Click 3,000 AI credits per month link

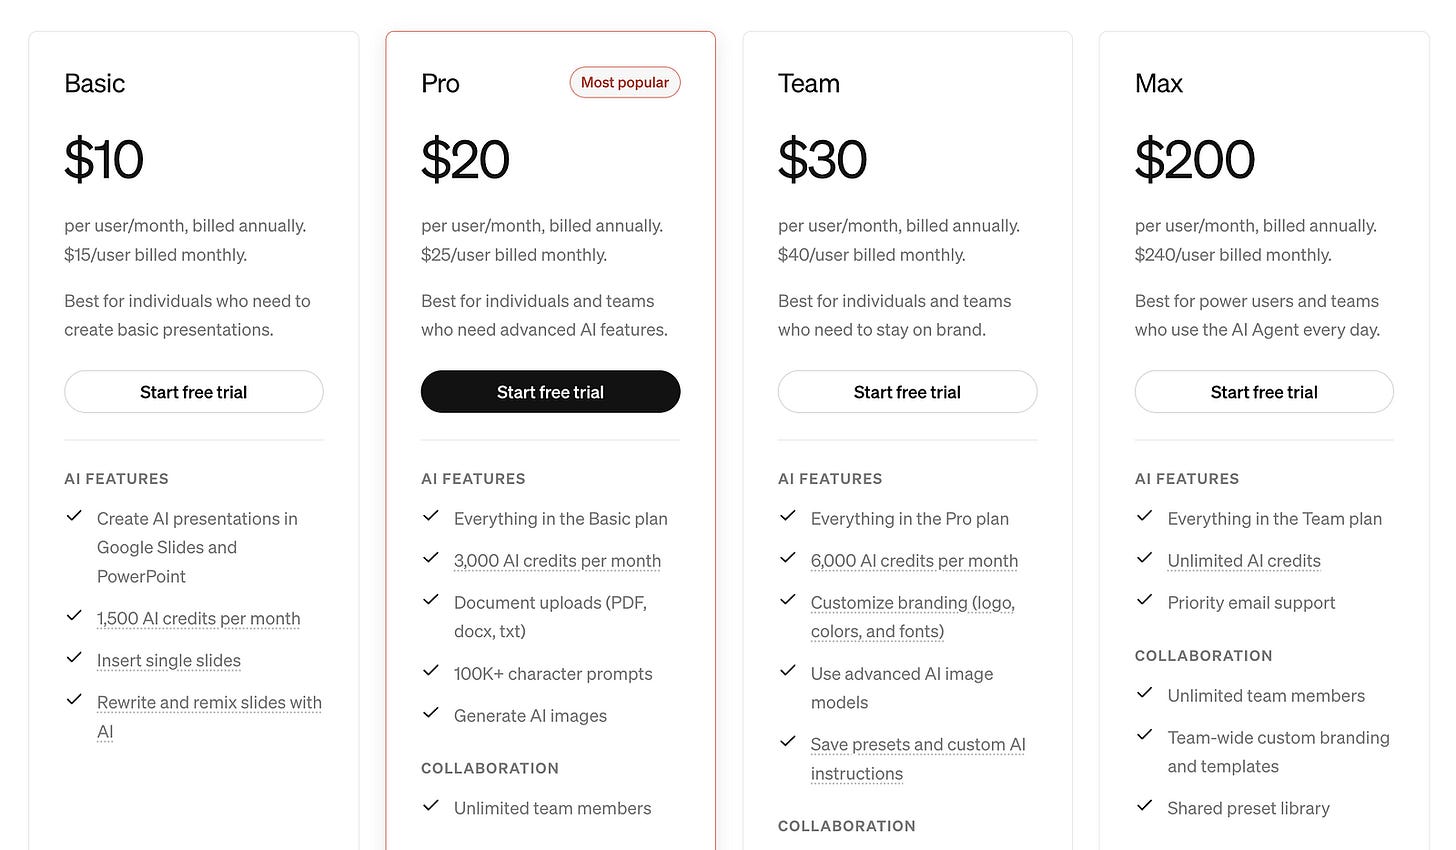tap(557, 560)
